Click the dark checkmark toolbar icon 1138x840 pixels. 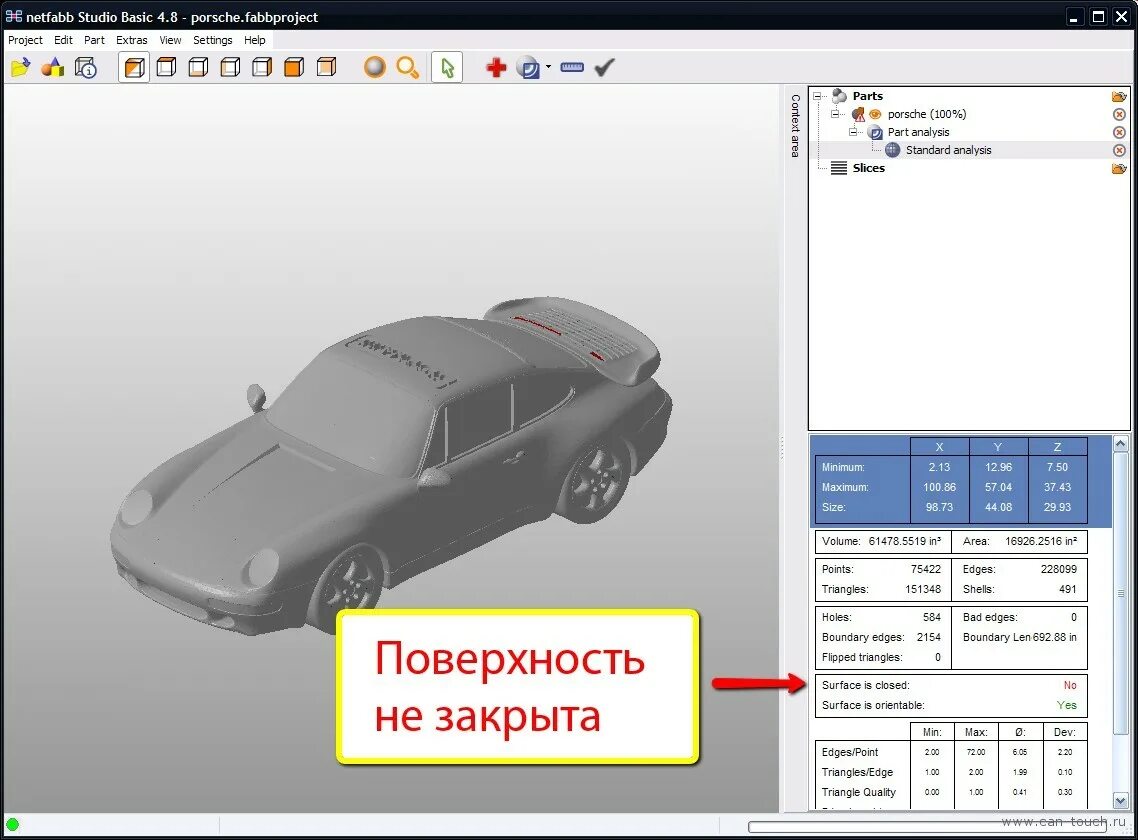[x=604, y=68]
